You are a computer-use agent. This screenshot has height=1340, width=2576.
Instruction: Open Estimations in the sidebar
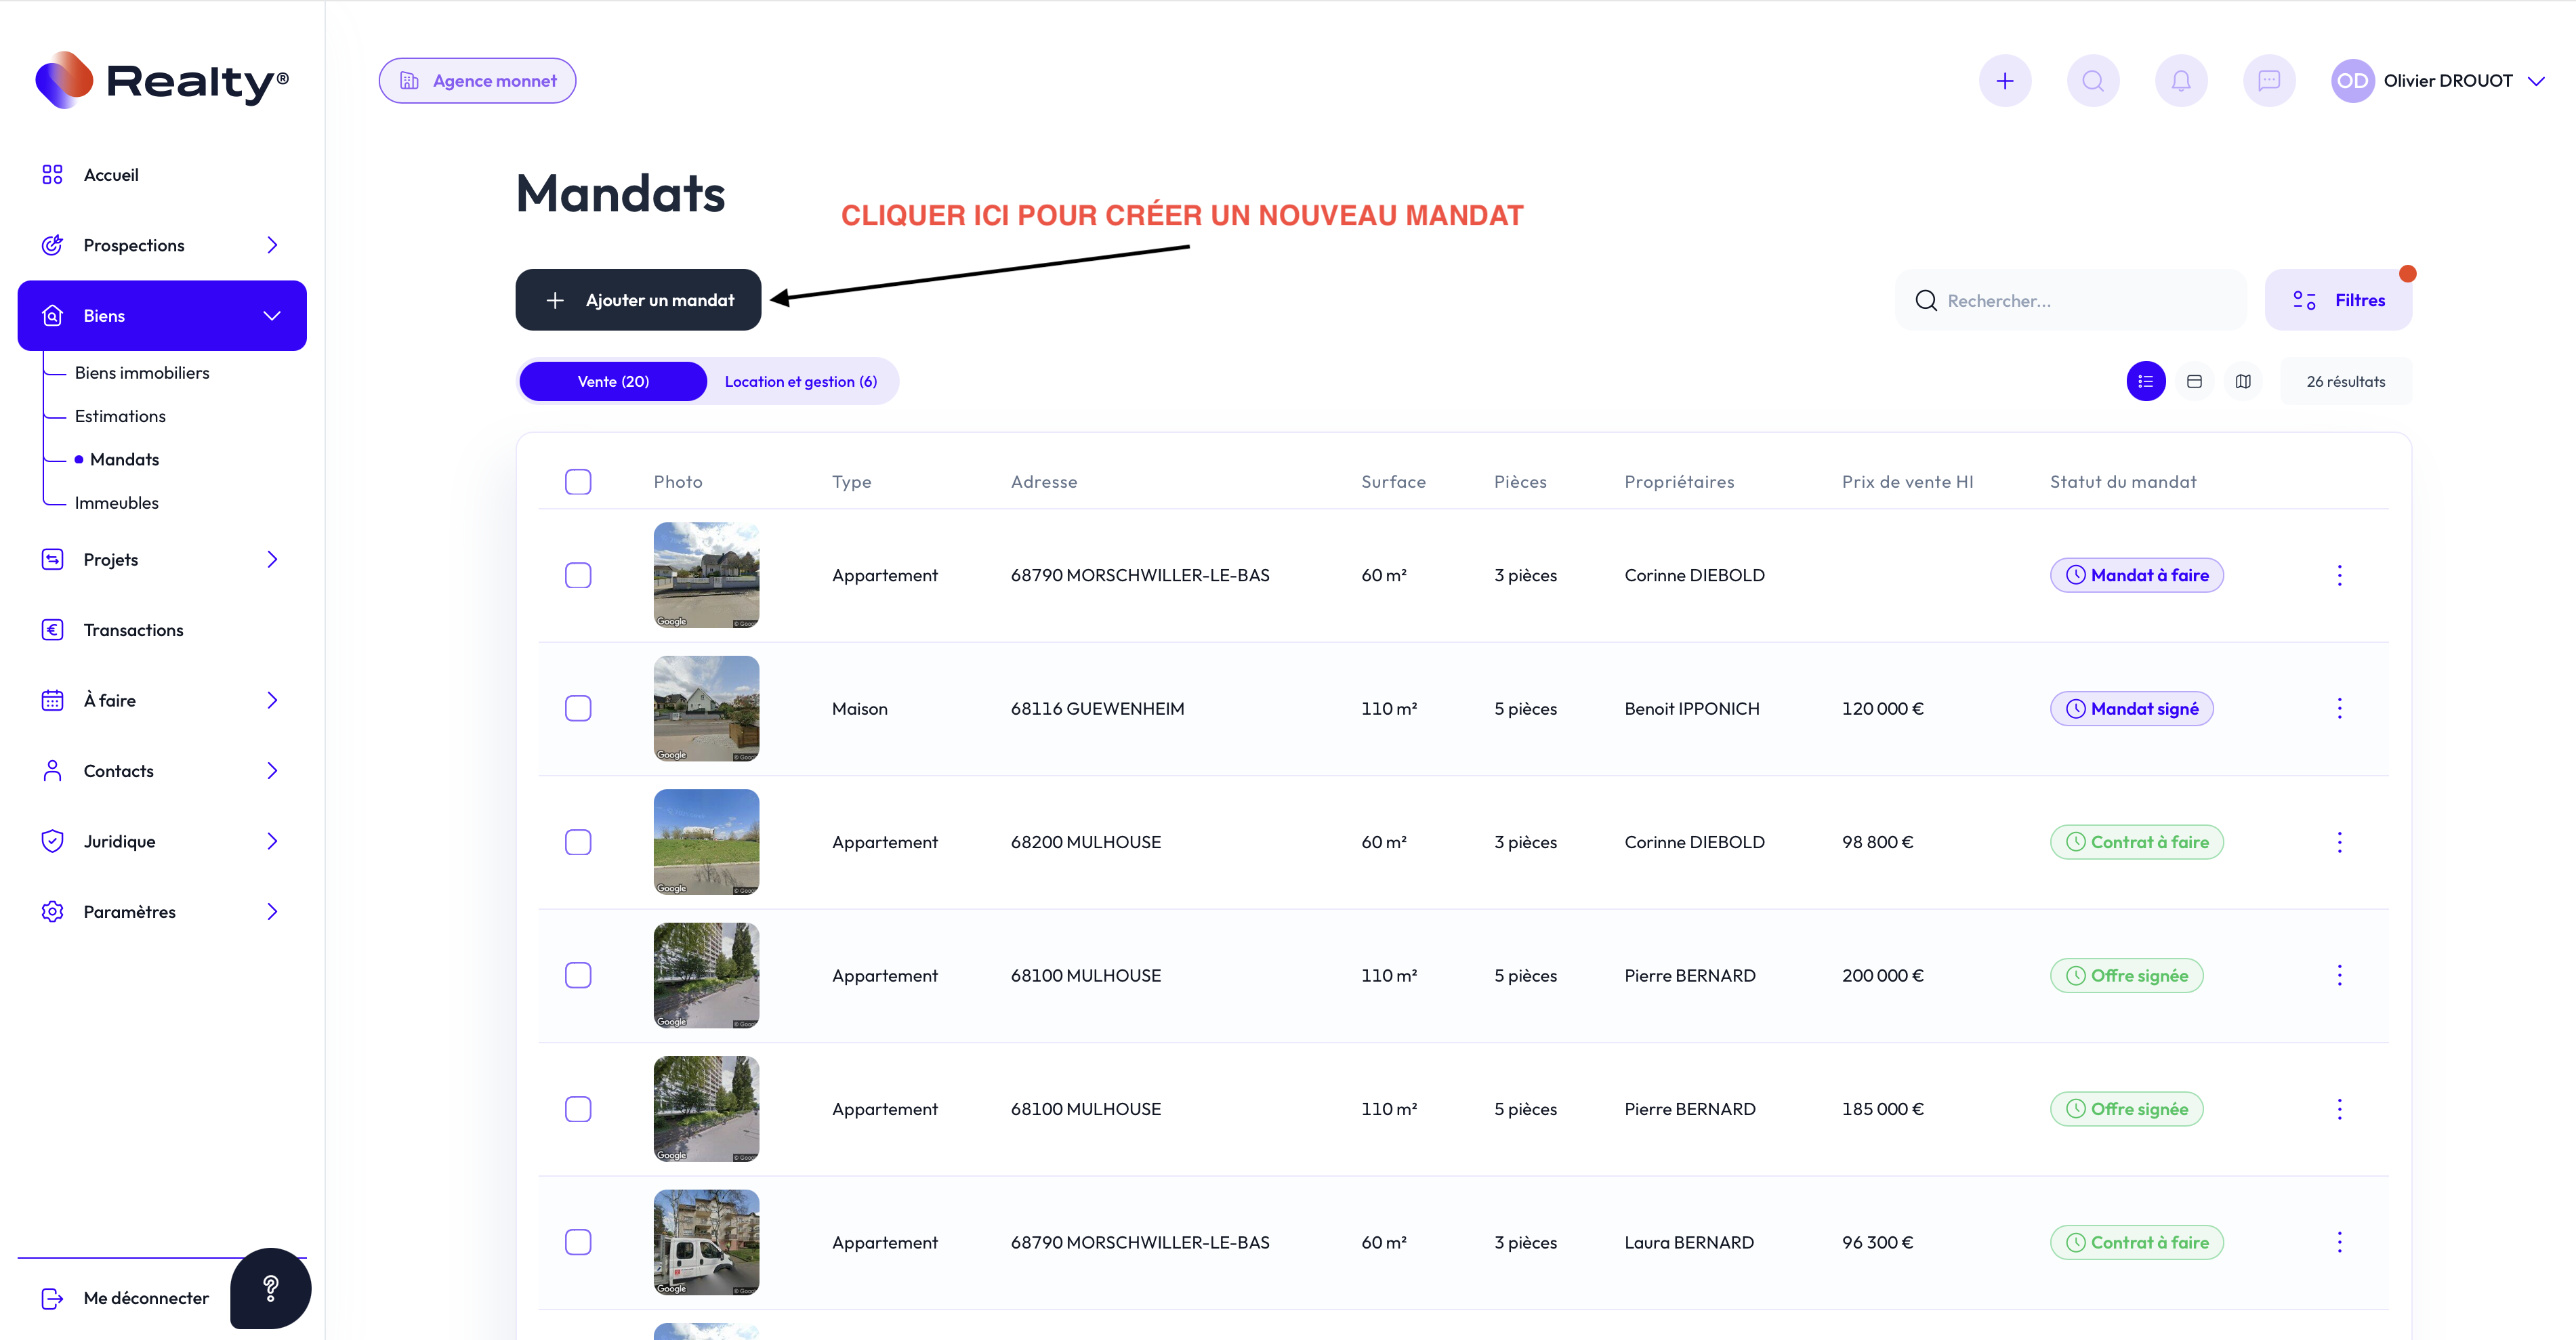point(120,416)
